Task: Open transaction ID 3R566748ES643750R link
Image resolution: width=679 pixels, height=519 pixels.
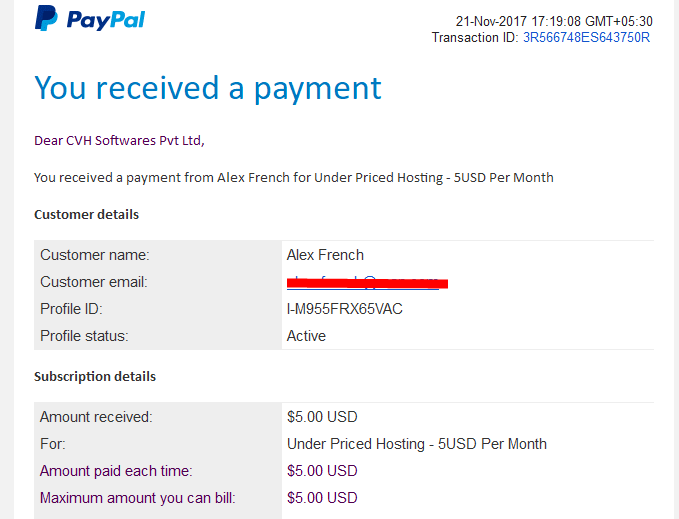Action: [586, 38]
